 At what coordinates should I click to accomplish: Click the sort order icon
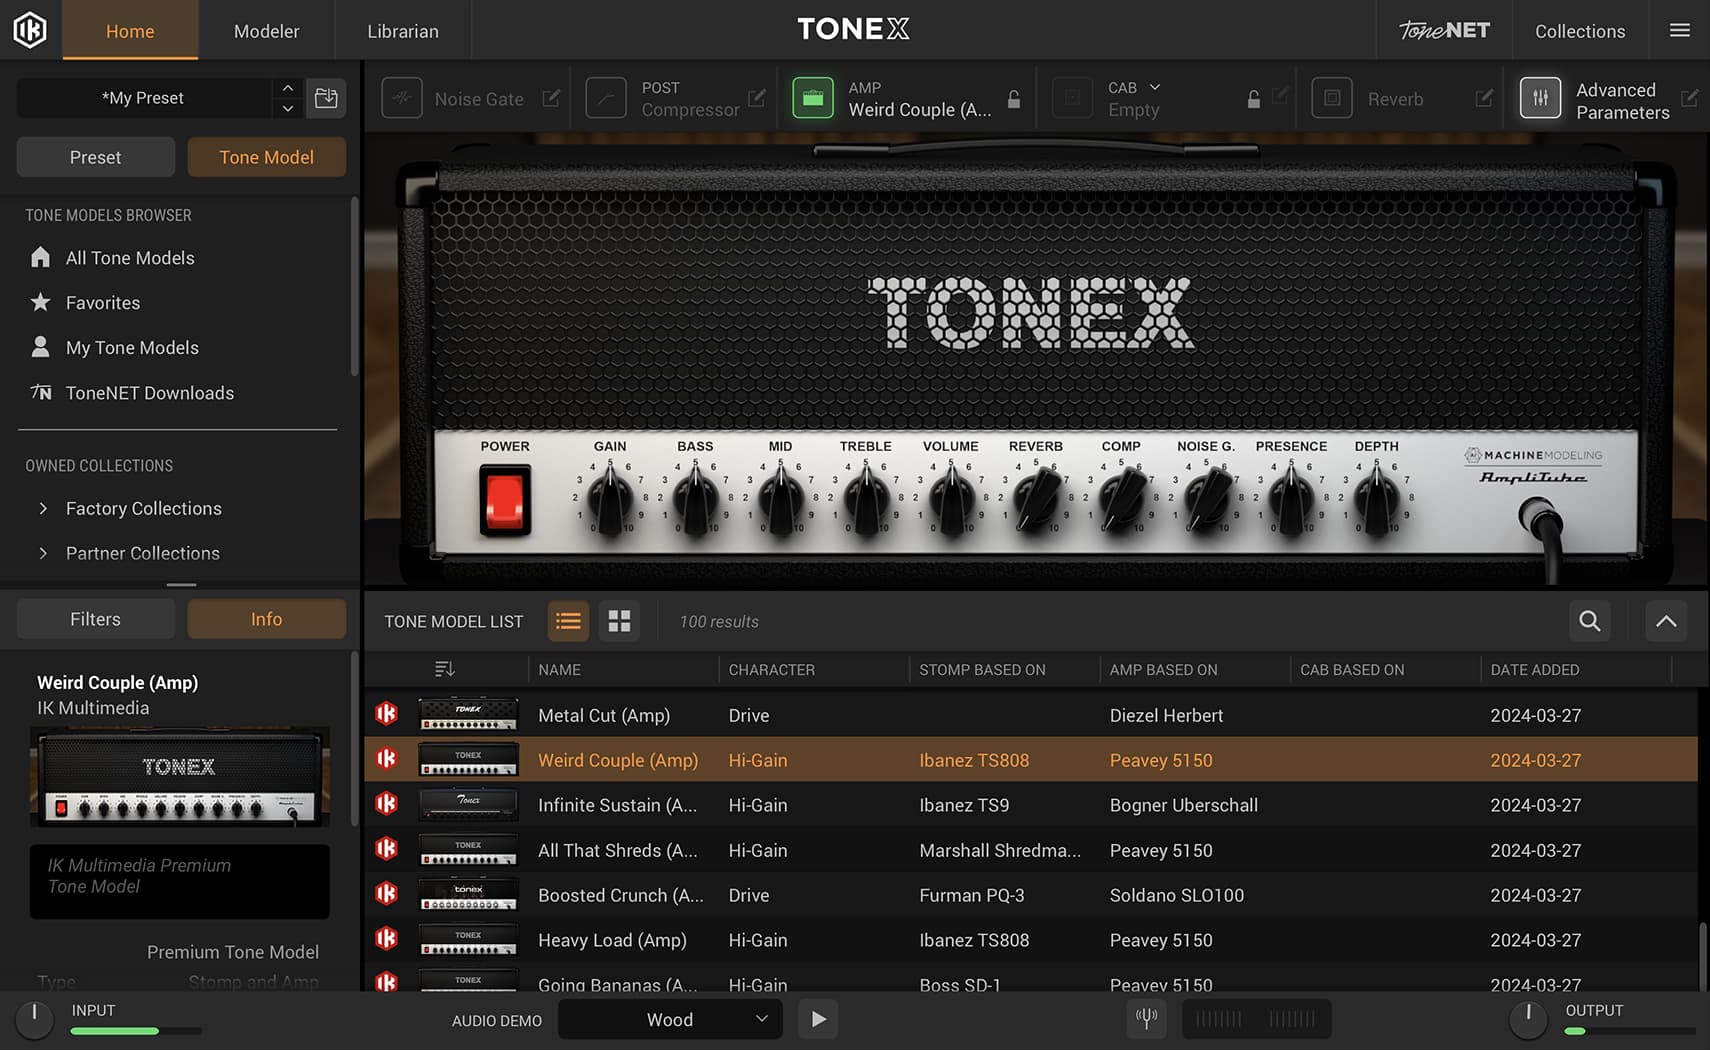coord(445,669)
